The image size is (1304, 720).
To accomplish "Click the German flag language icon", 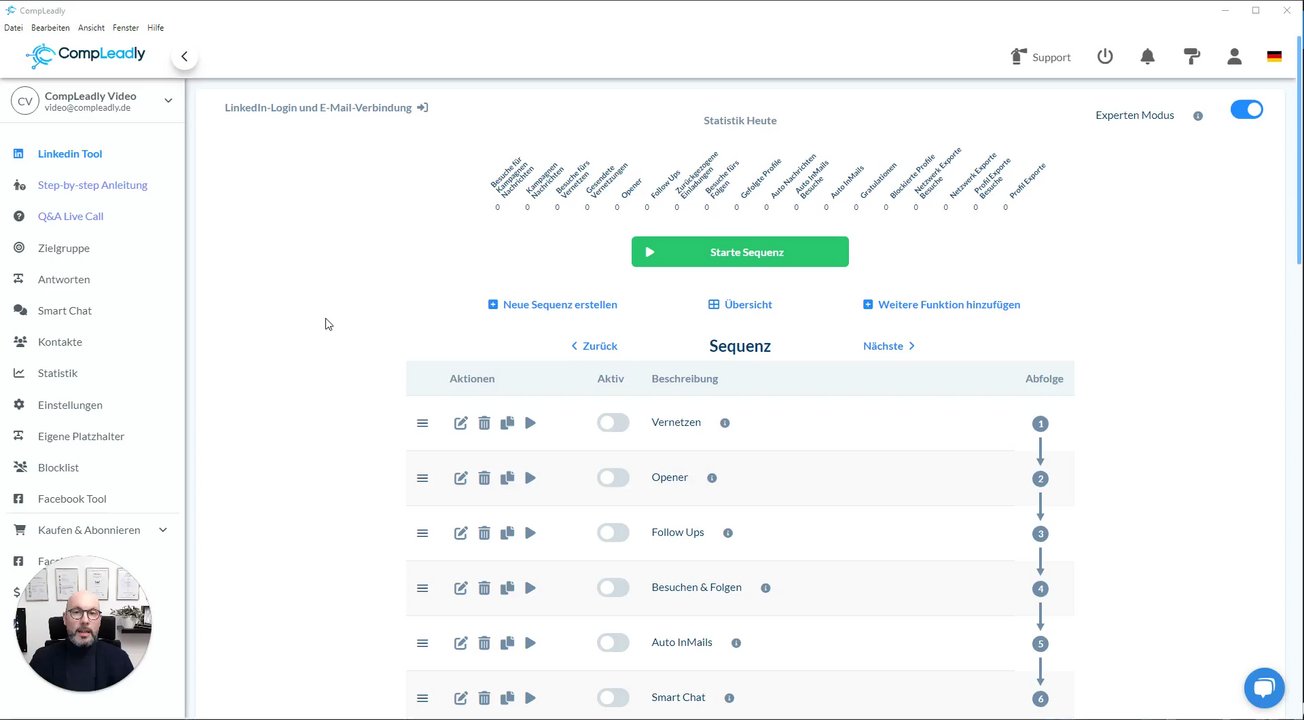I will 1274,57.
